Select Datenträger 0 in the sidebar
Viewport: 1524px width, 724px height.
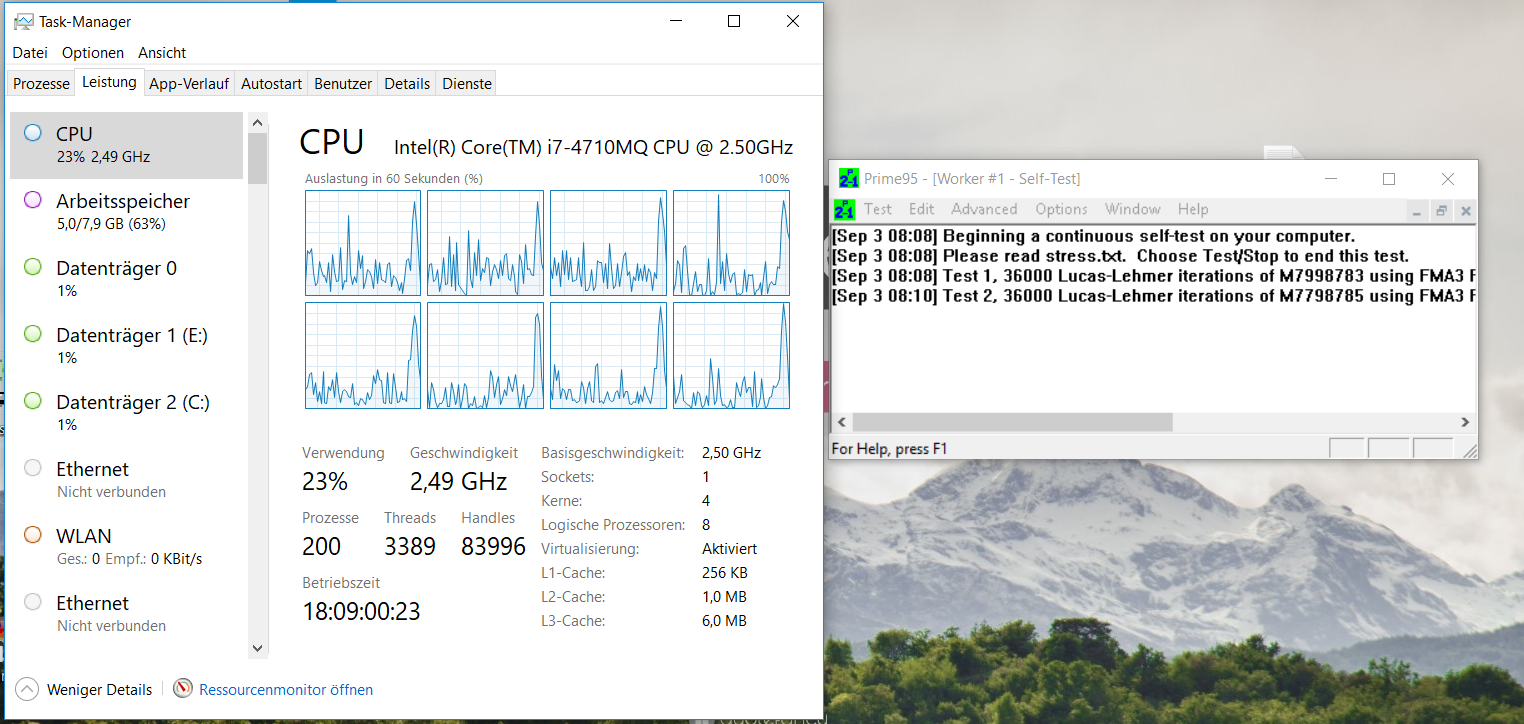pos(126,279)
